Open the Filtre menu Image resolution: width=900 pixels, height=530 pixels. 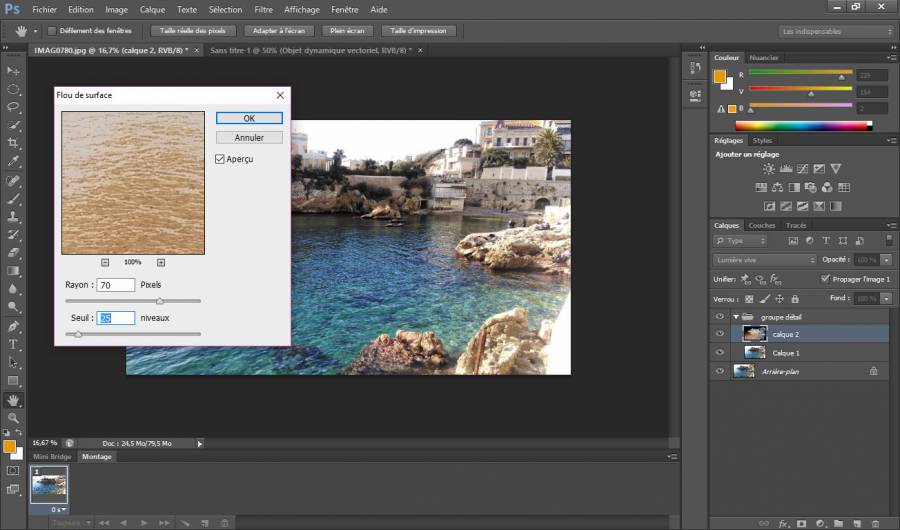pyautogui.click(x=263, y=9)
